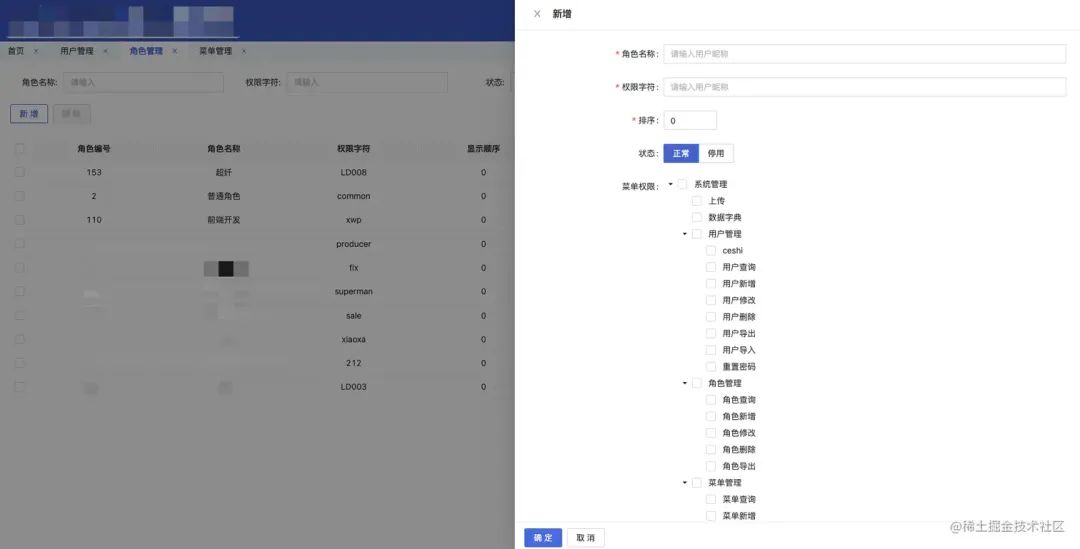Check the 角色管理 tree checkbox

tap(697, 383)
